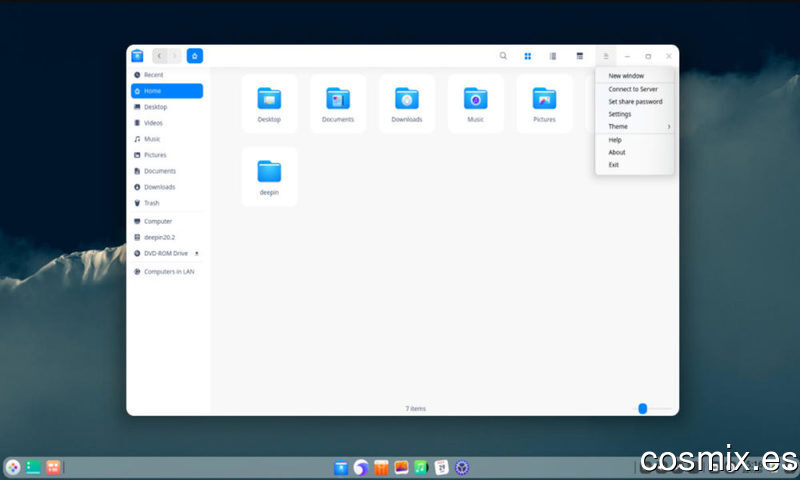Viewport: 800px width, 480px height.
Task: Open the Album dock icon
Action: click(x=401, y=467)
